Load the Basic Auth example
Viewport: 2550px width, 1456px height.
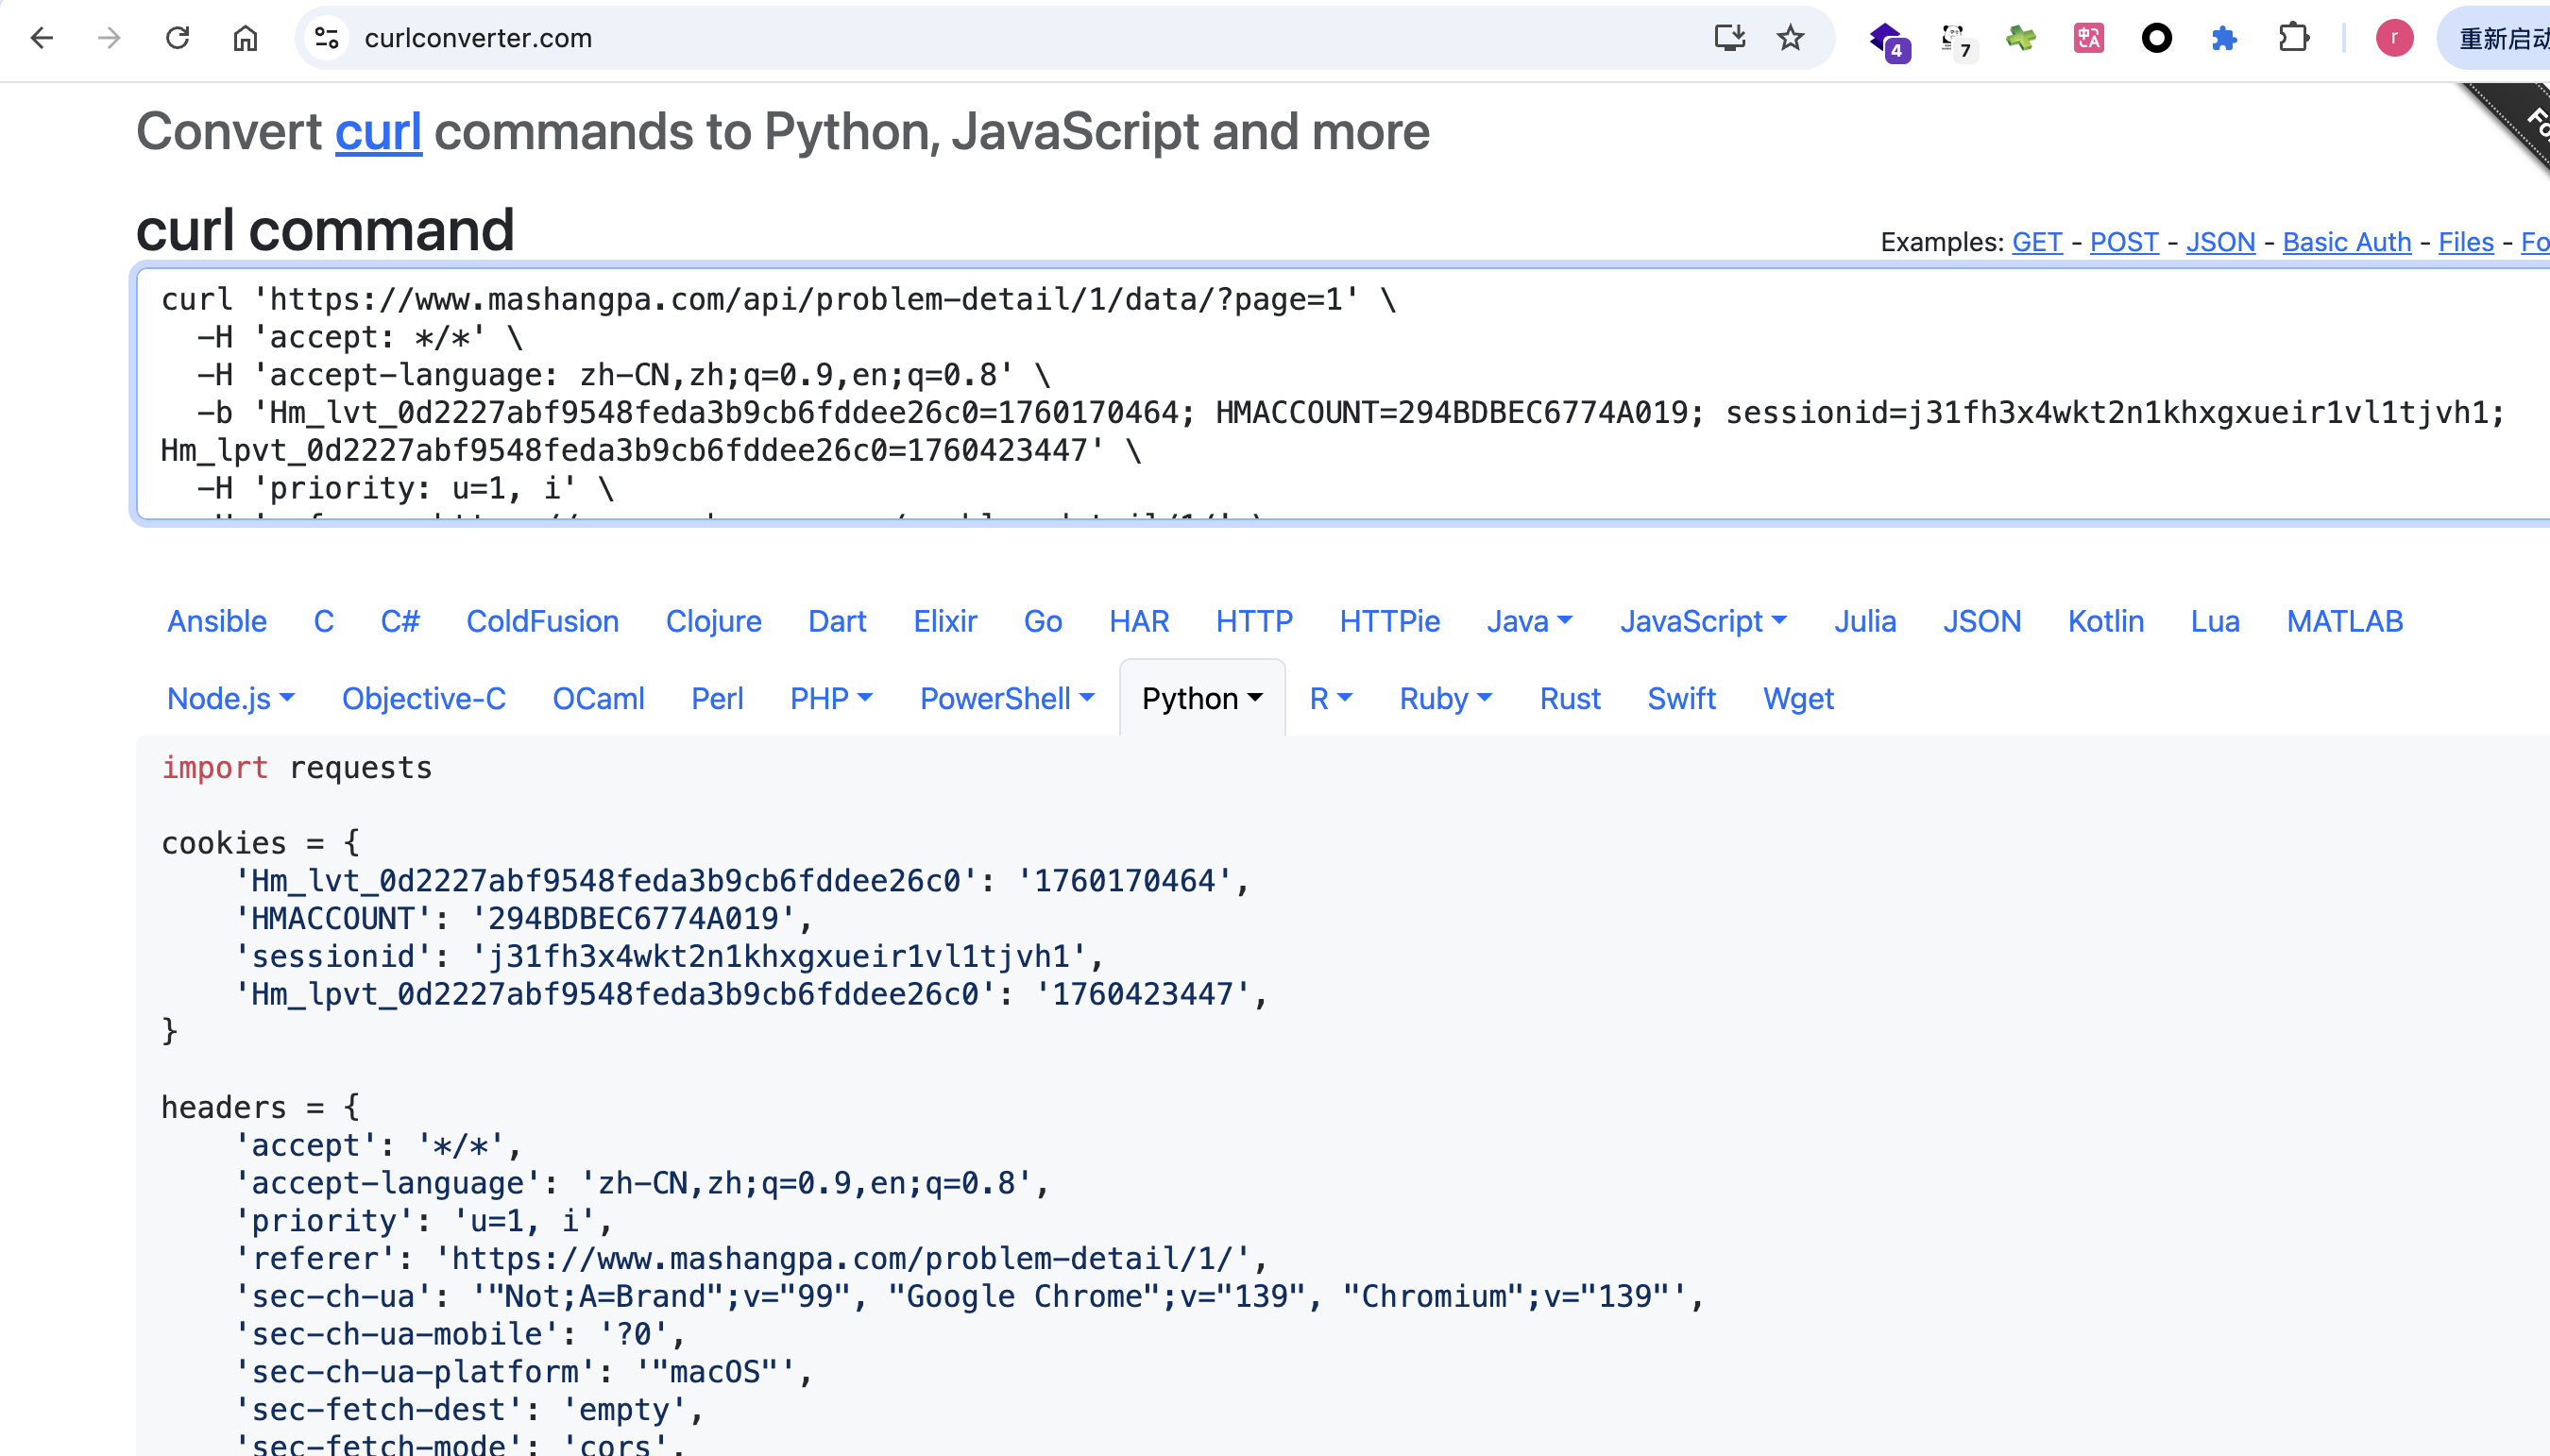pos(2346,242)
